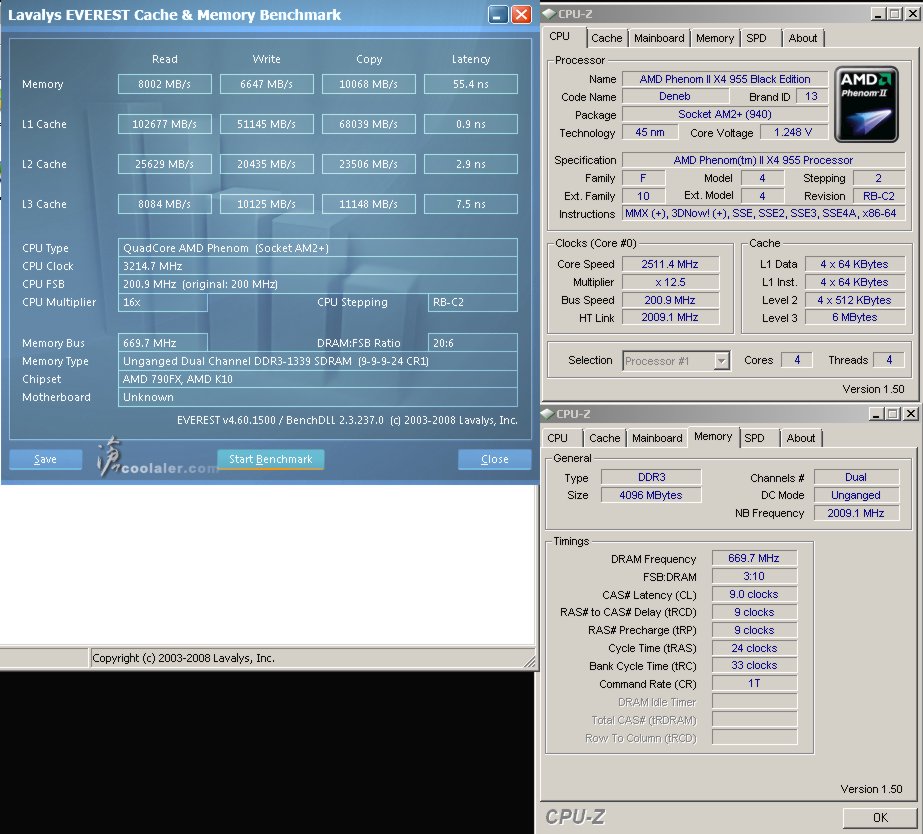Open Cache tab in lower CPU-Z window
The width and height of the screenshot is (923, 834).
coord(605,438)
